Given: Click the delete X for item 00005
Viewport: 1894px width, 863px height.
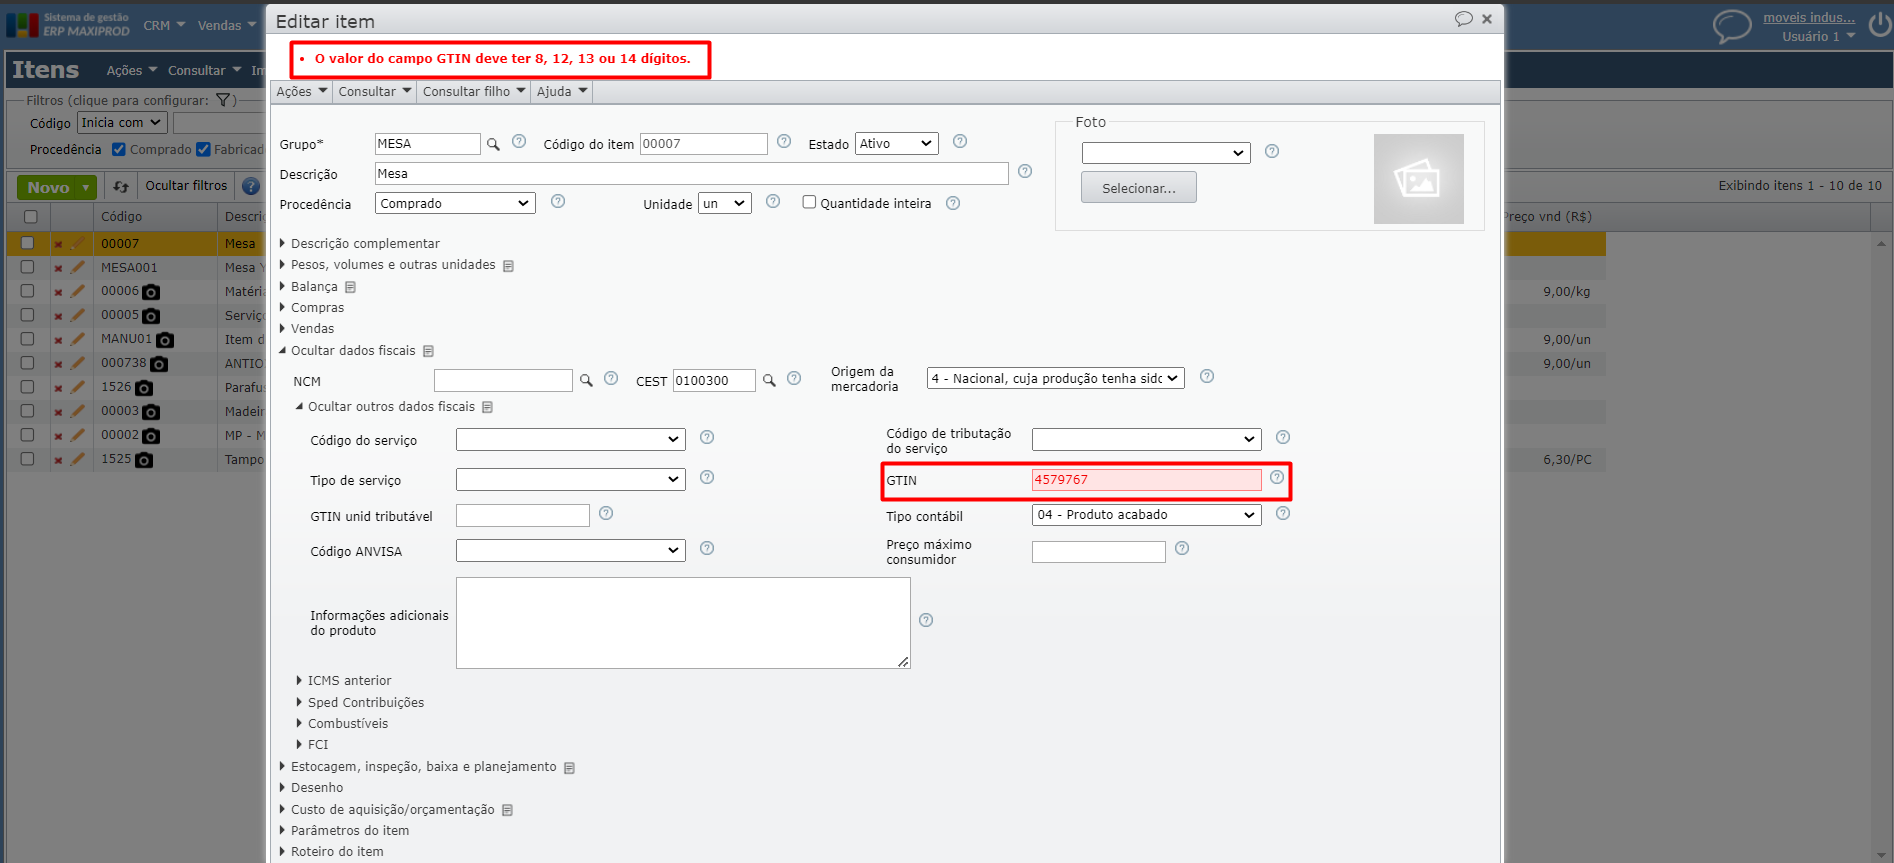Looking at the screenshot, I should [x=58, y=316].
